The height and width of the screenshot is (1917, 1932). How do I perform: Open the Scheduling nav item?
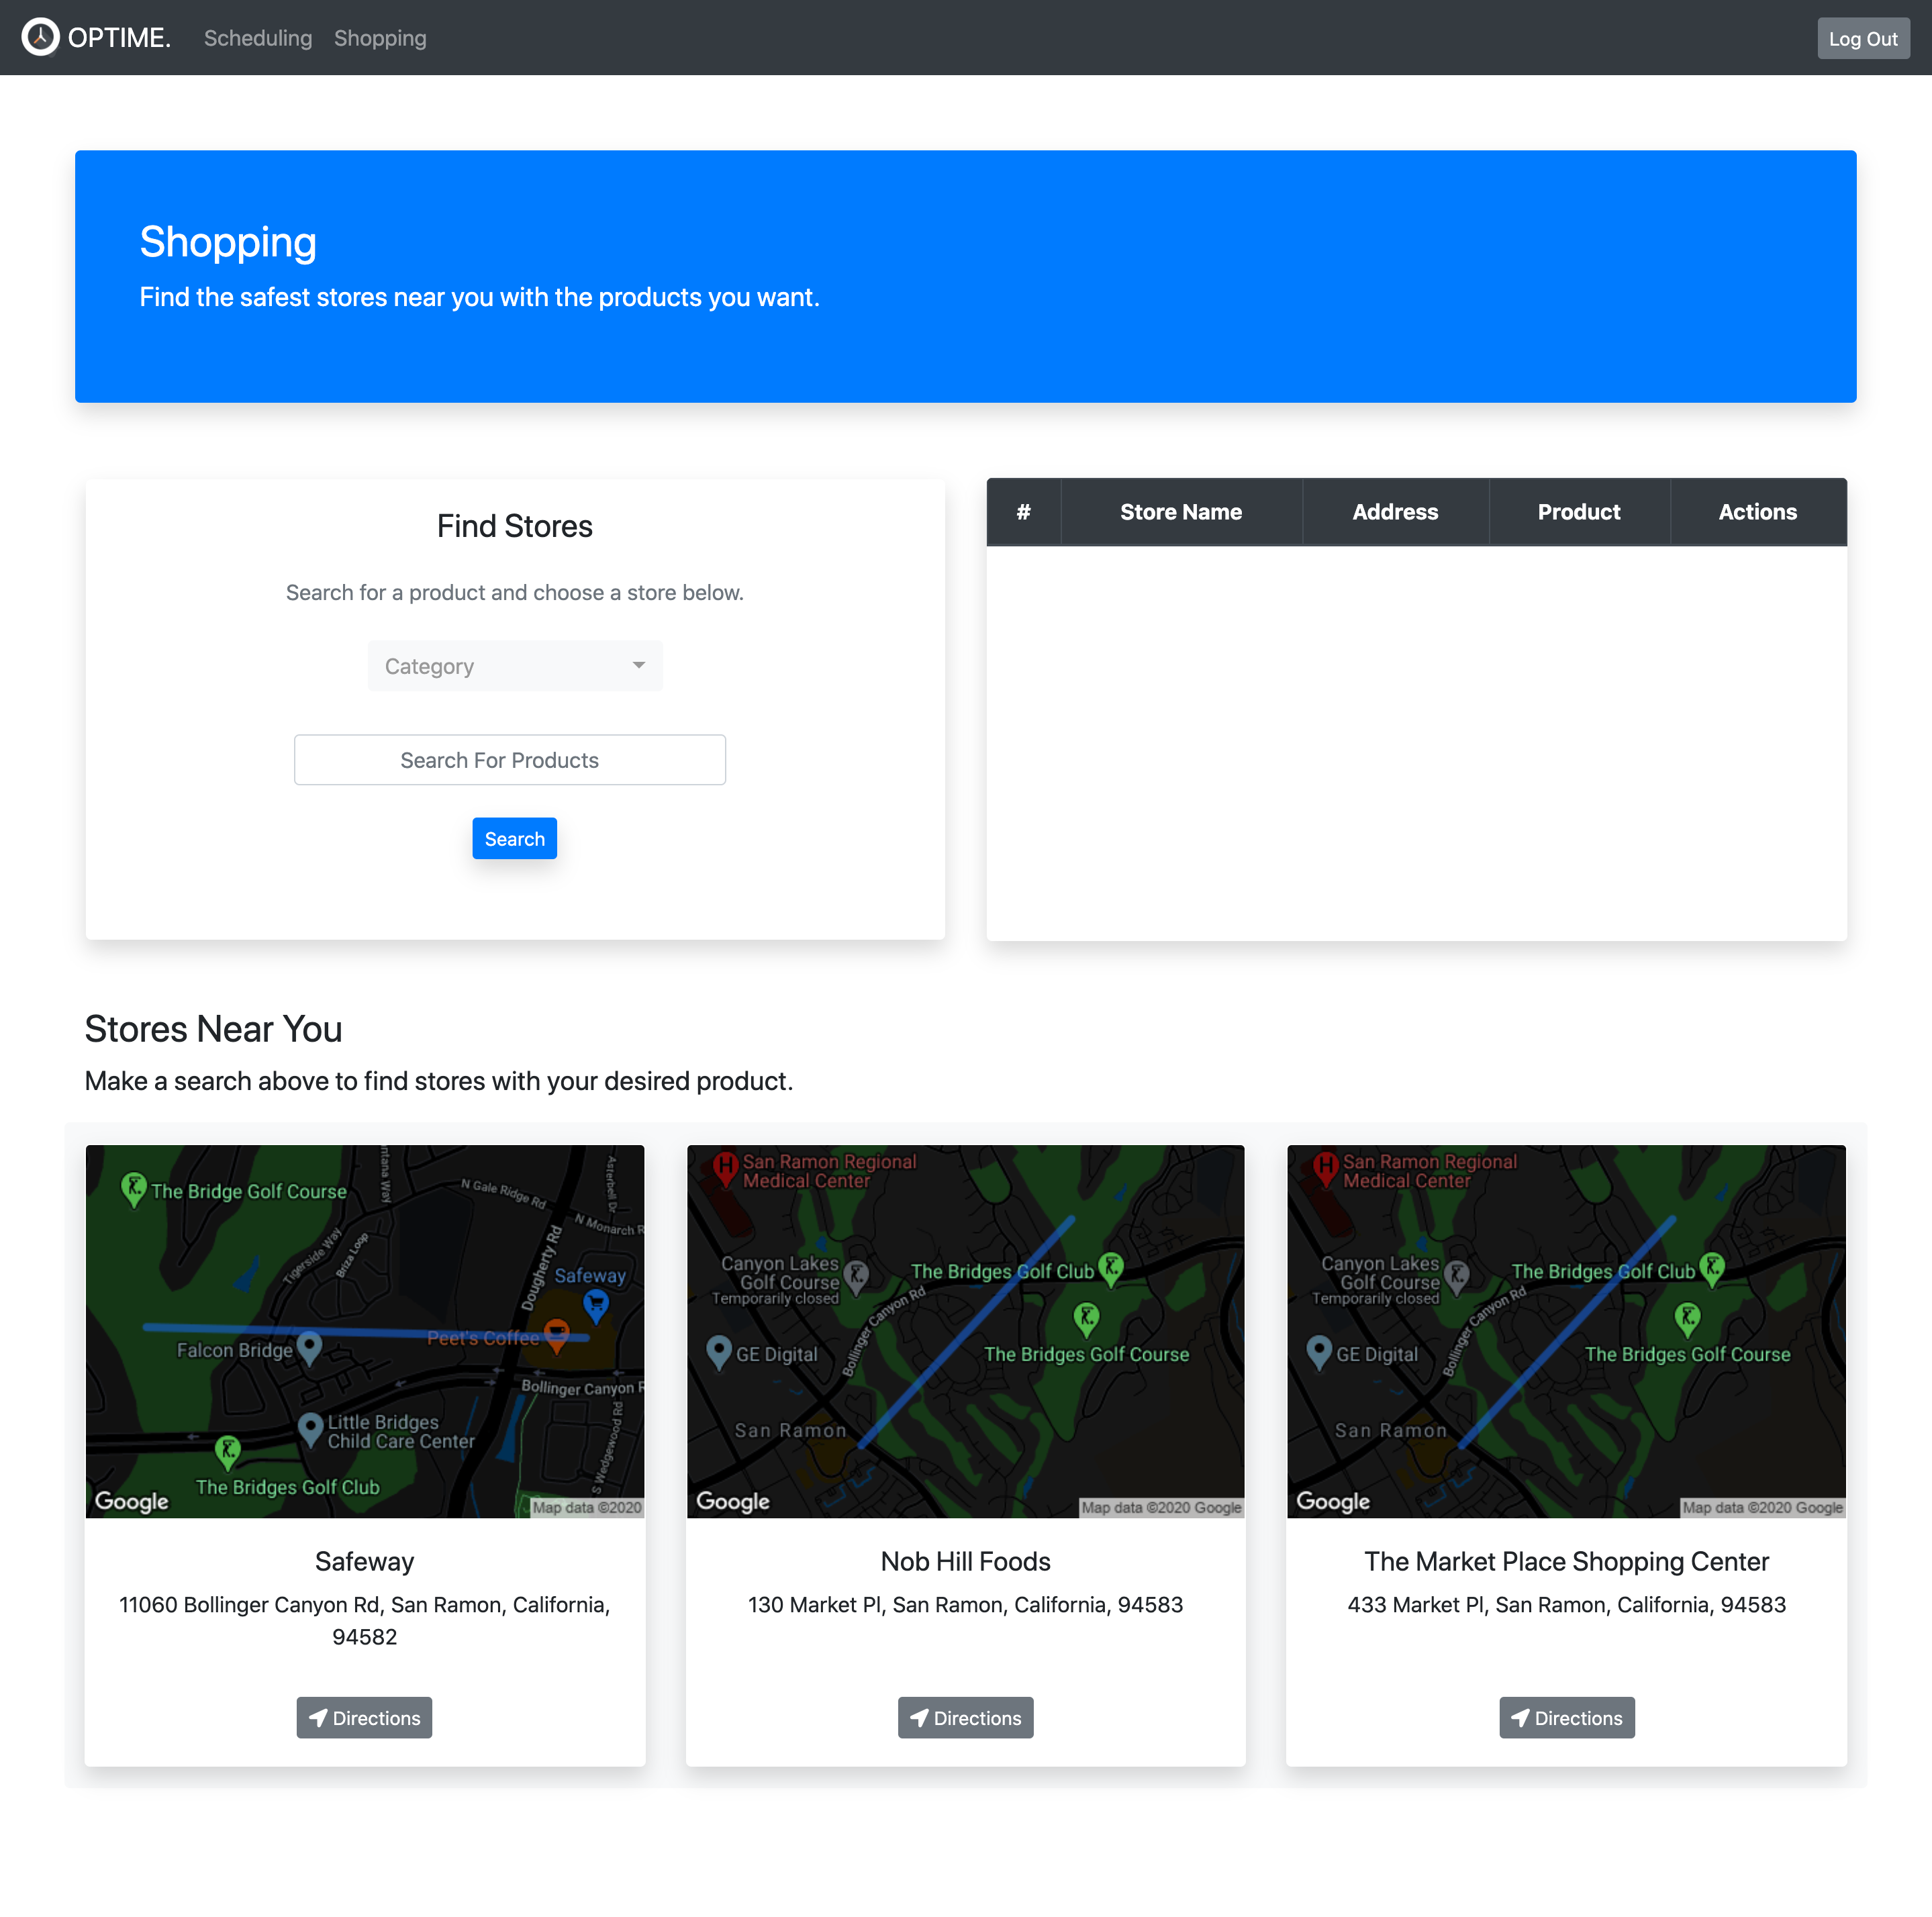[x=258, y=38]
